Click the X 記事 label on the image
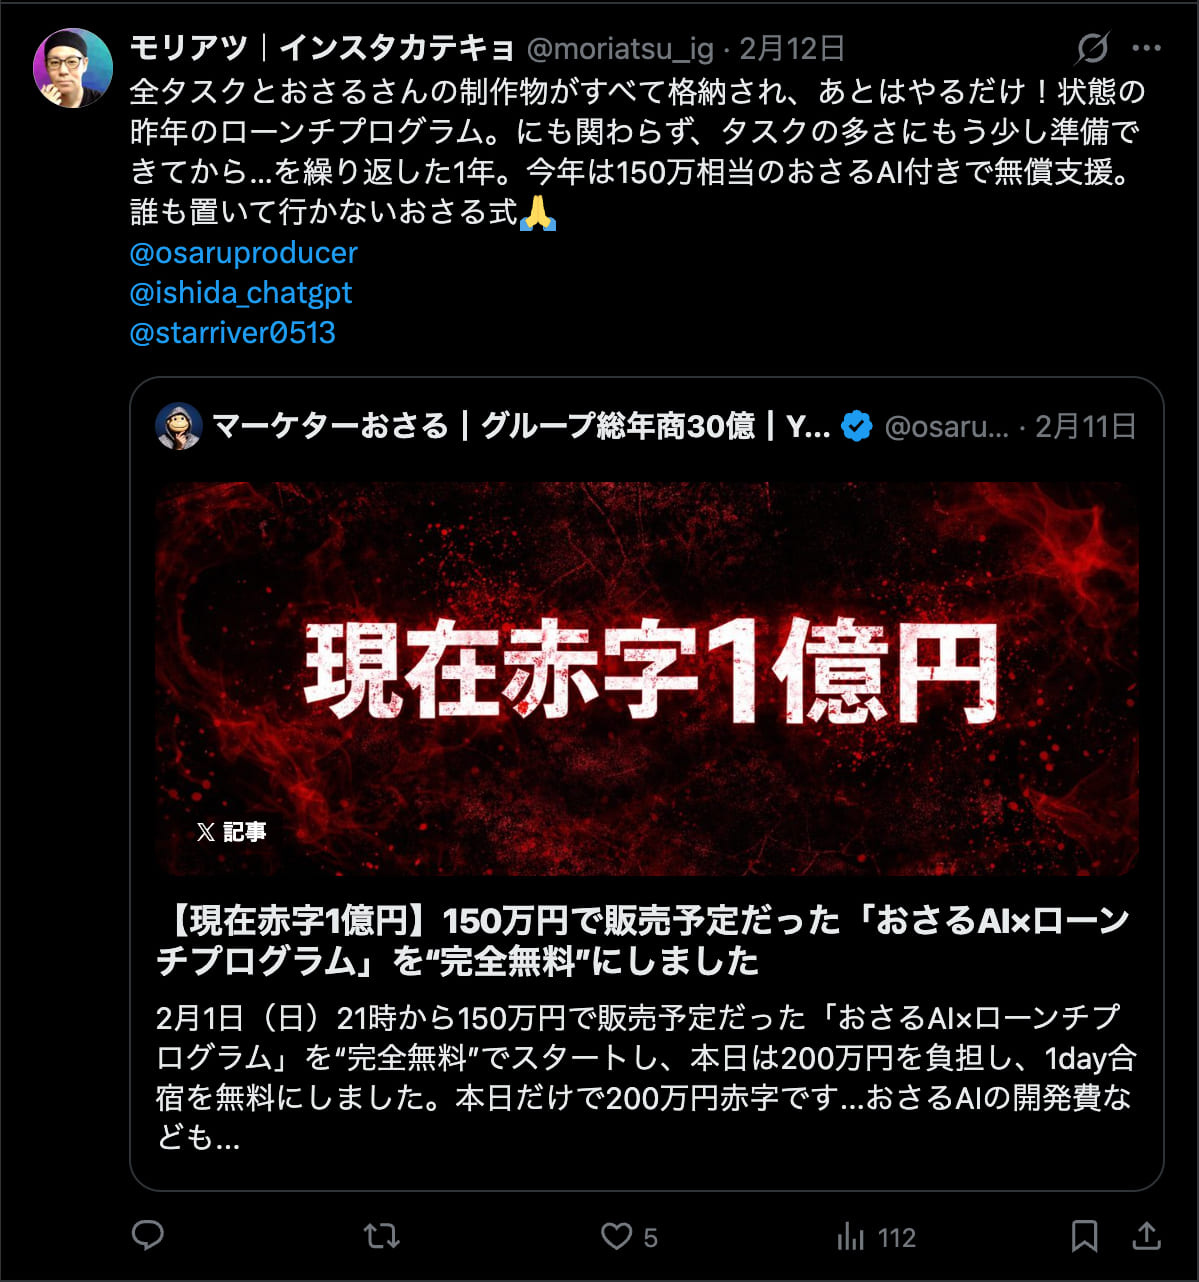This screenshot has height=1282, width=1199. tap(231, 832)
